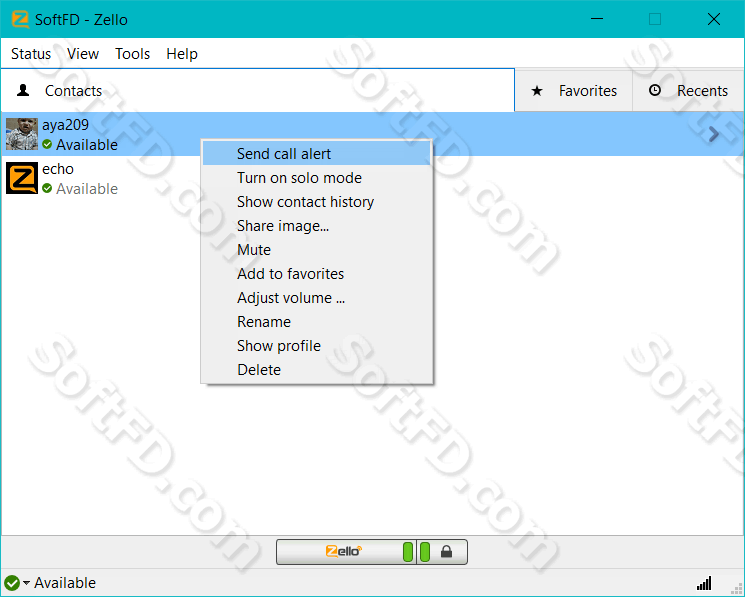The width and height of the screenshot is (745, 597).
Task: Click the green Available status icon in status bar
Action: [12, 583]
